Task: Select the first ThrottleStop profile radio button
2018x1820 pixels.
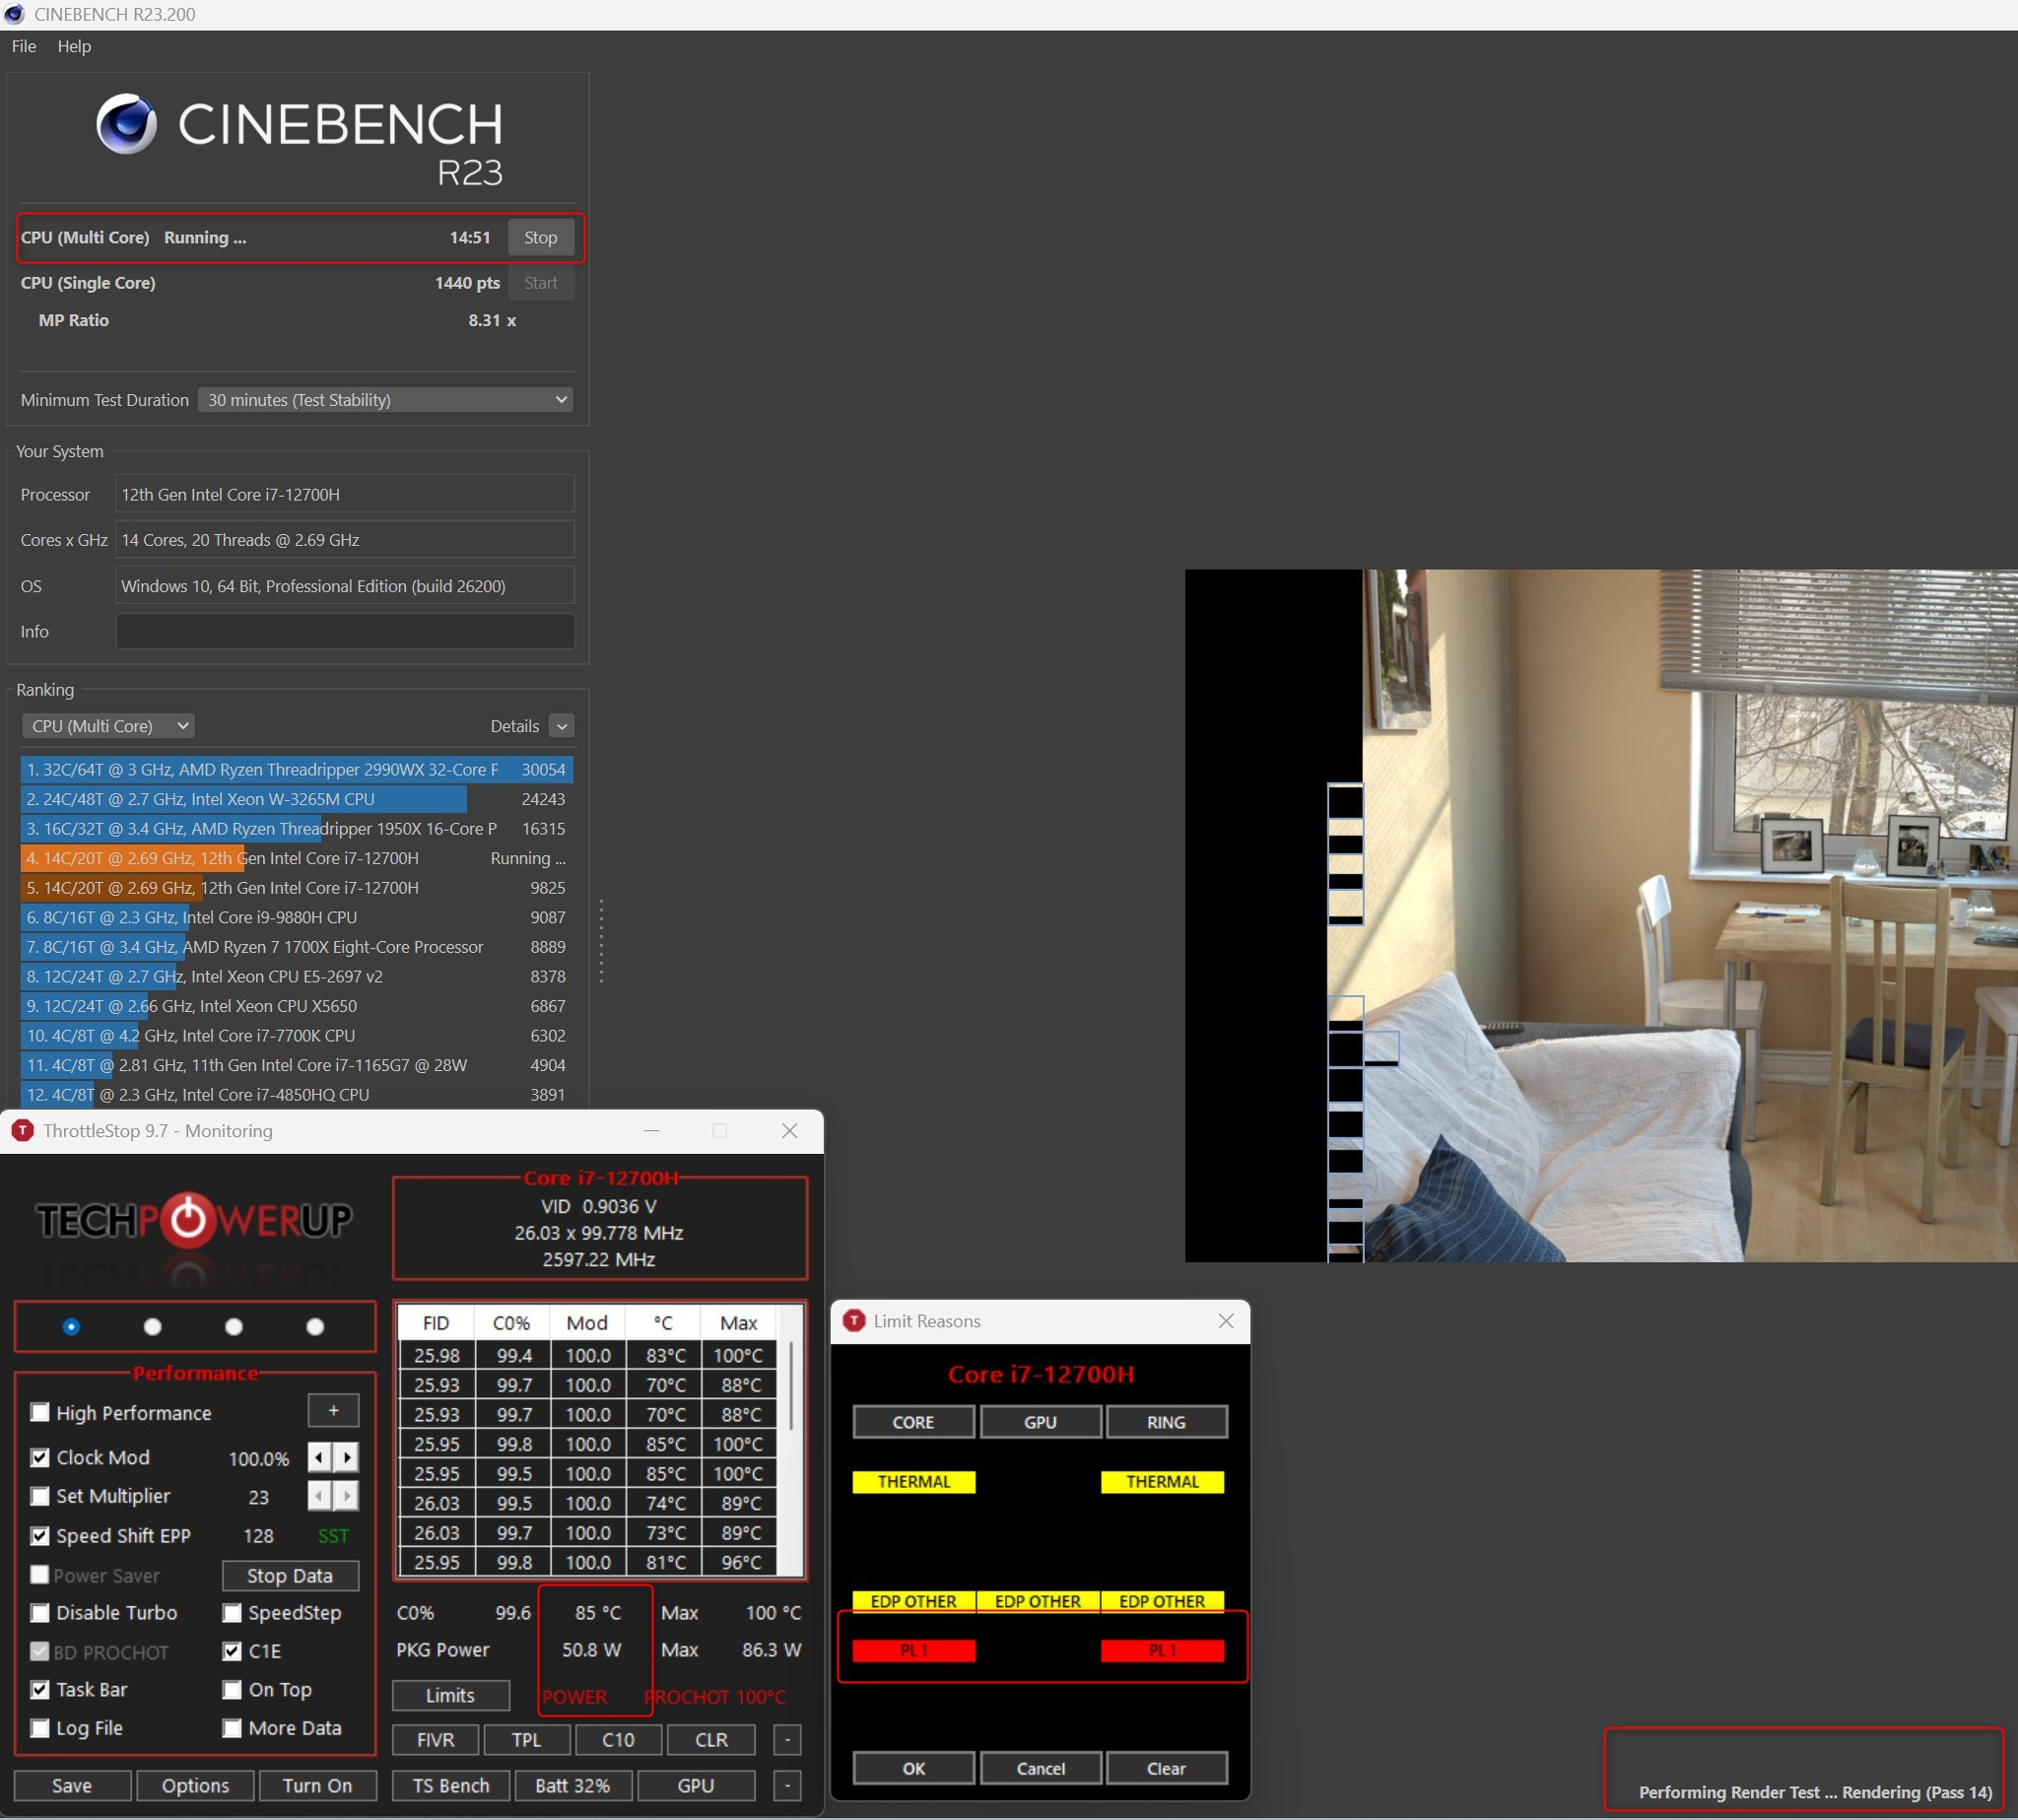Action: coord(71,1327)
